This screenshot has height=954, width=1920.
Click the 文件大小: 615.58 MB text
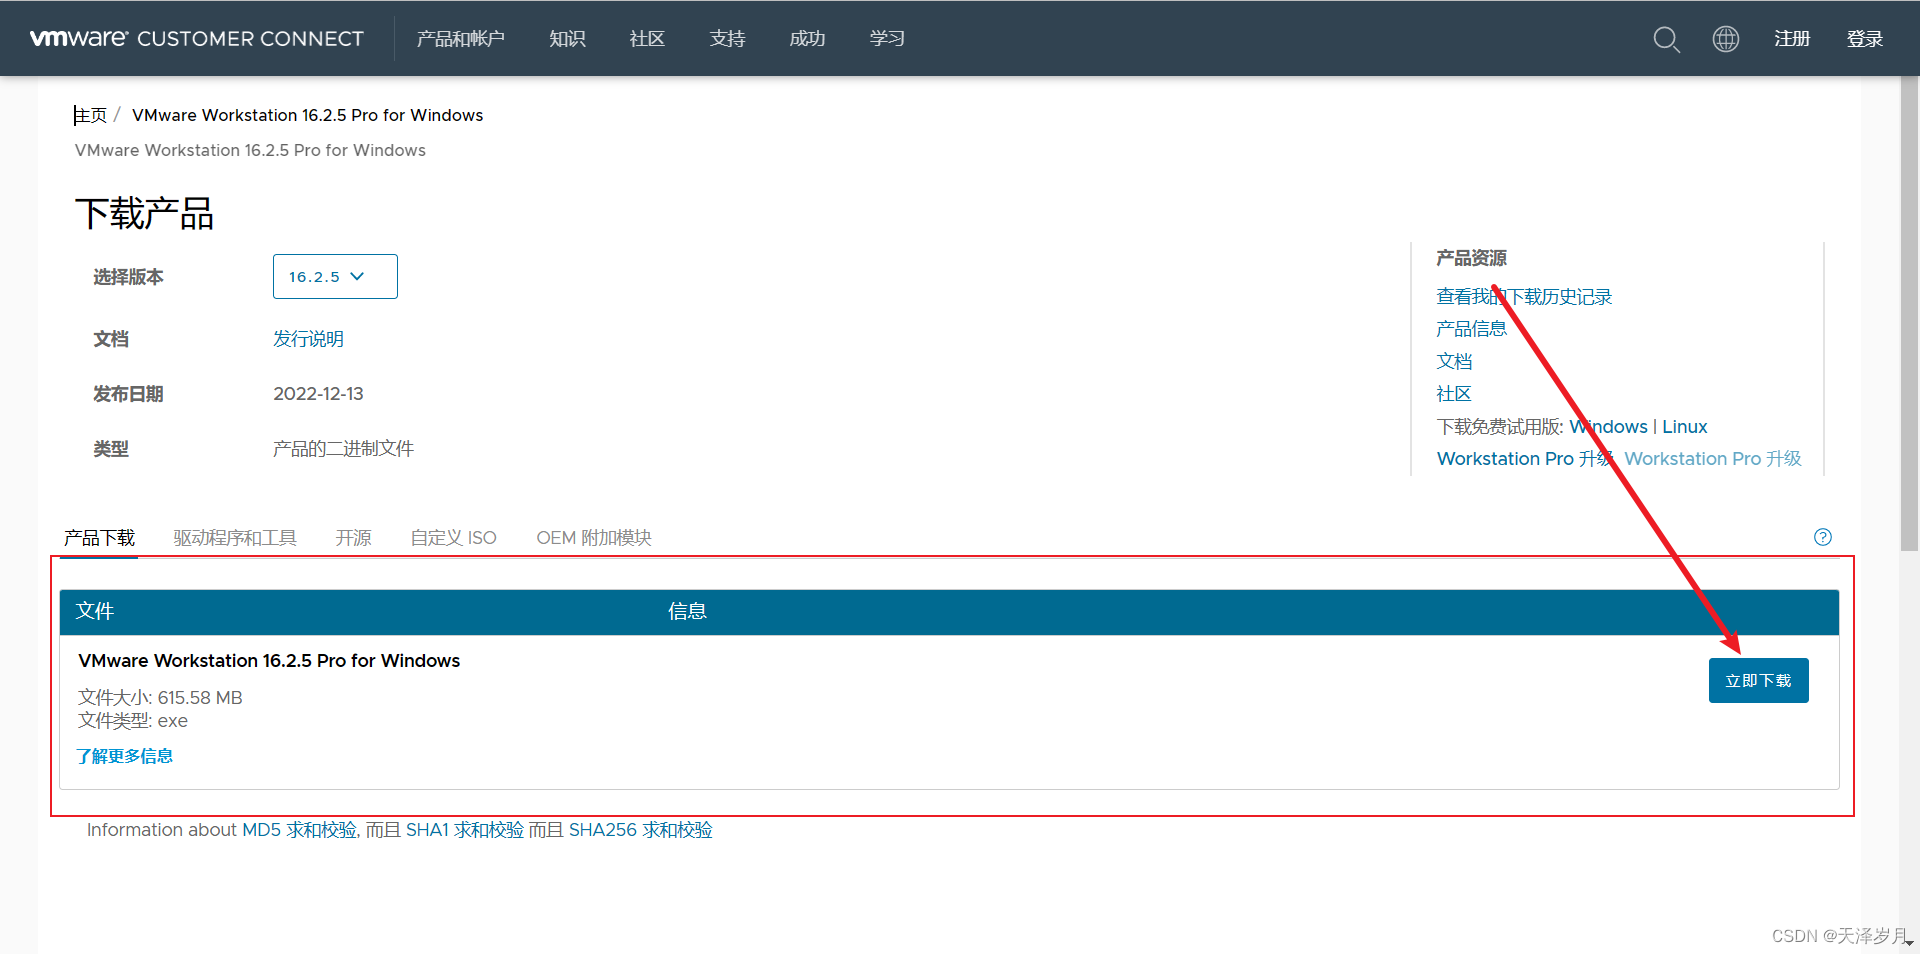(160, 698)
